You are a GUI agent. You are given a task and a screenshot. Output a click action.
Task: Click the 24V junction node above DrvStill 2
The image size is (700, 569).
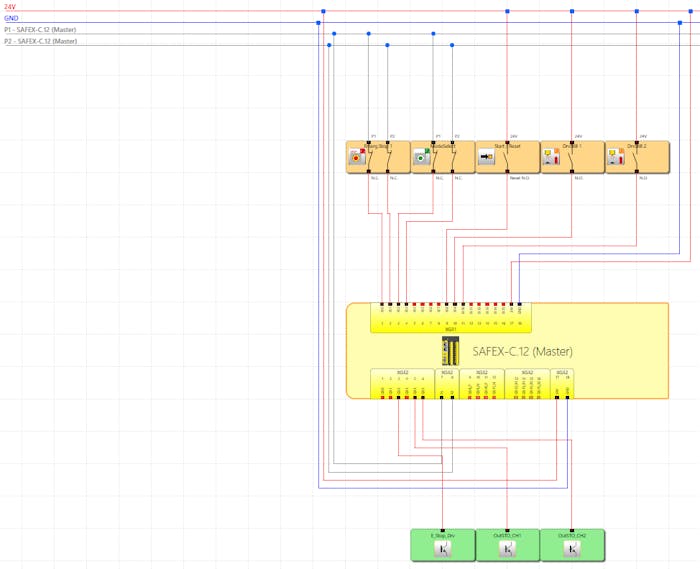coord(637,11)
